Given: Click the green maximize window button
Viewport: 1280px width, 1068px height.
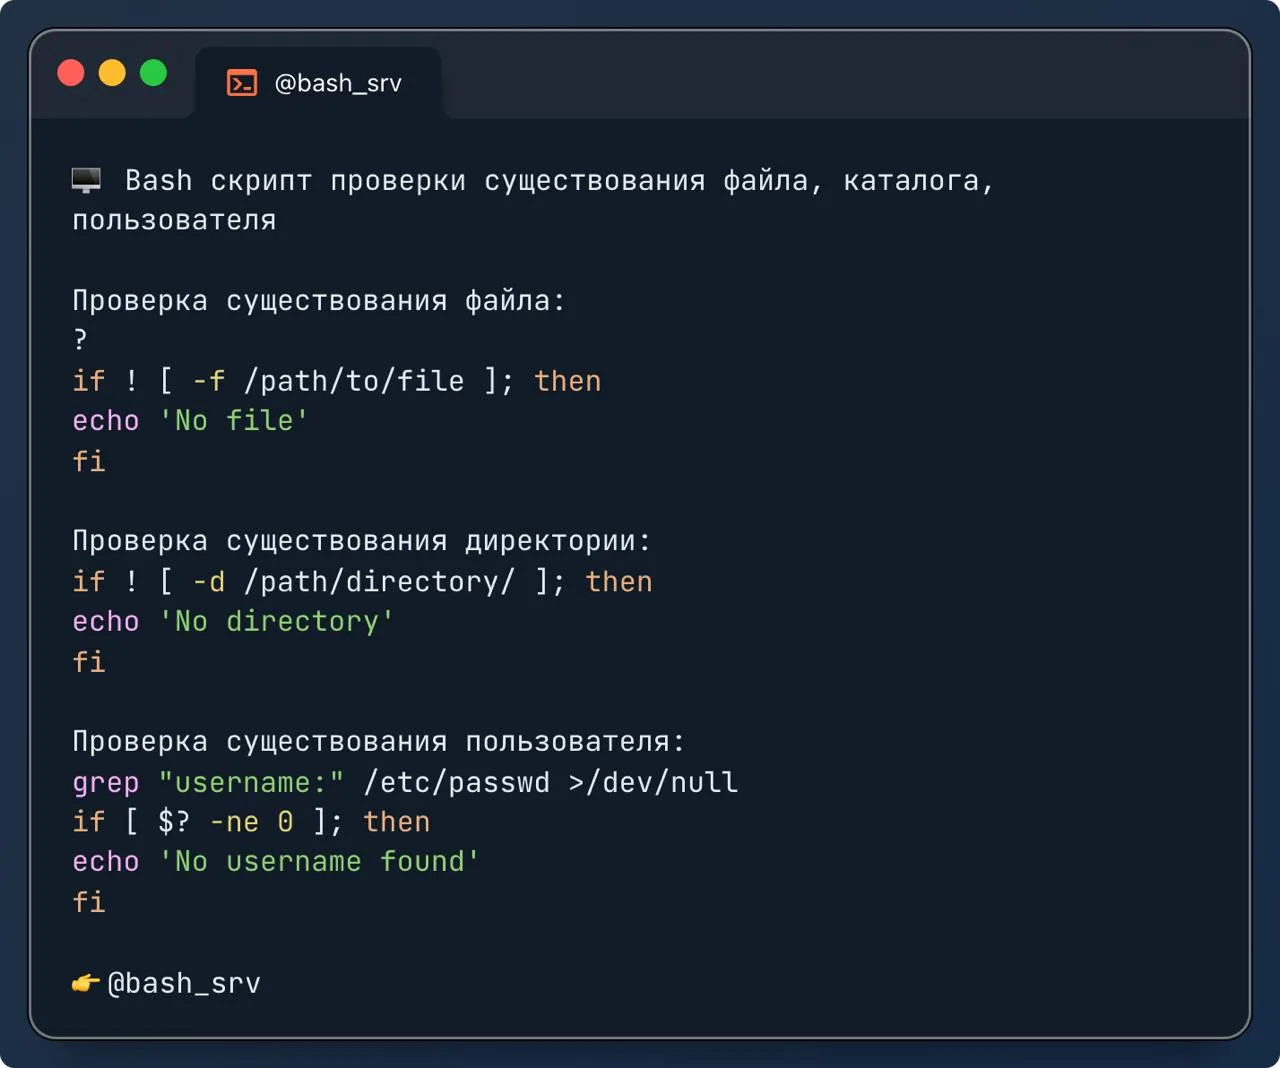Looking at the screenshot, I should (x=153, y=73).
